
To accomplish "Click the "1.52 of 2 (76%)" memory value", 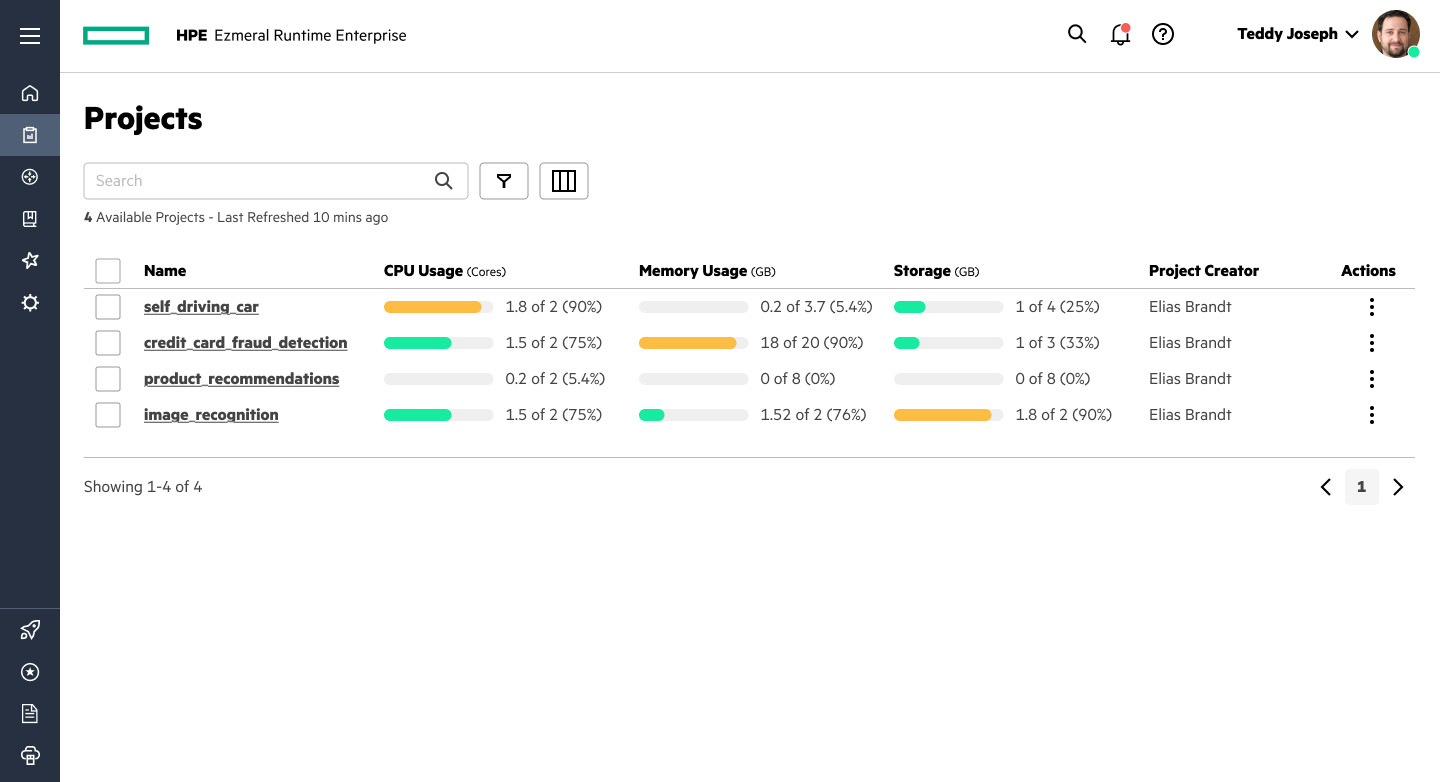I will [813, 415].
